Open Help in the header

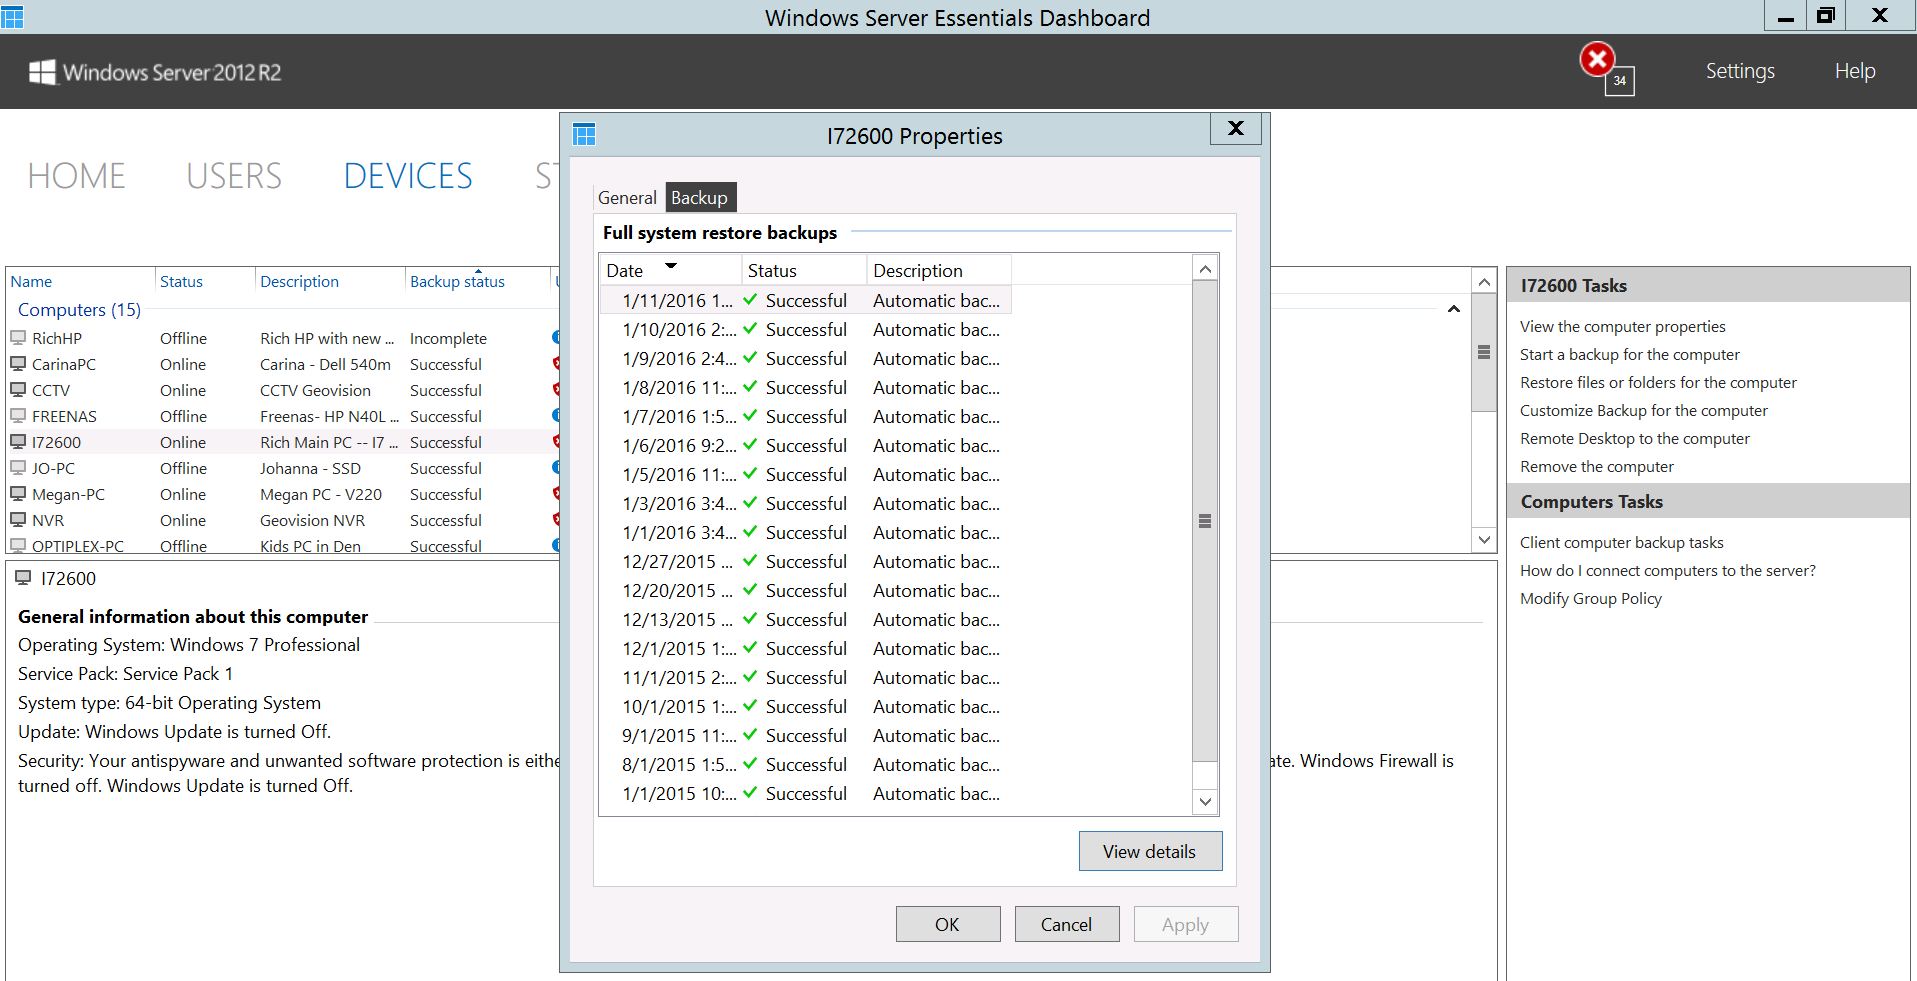(1855, 71)
